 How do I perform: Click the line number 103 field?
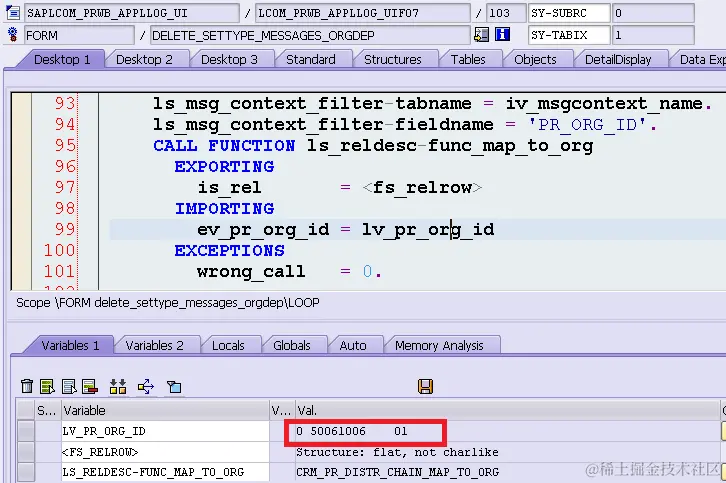(506, 13)
